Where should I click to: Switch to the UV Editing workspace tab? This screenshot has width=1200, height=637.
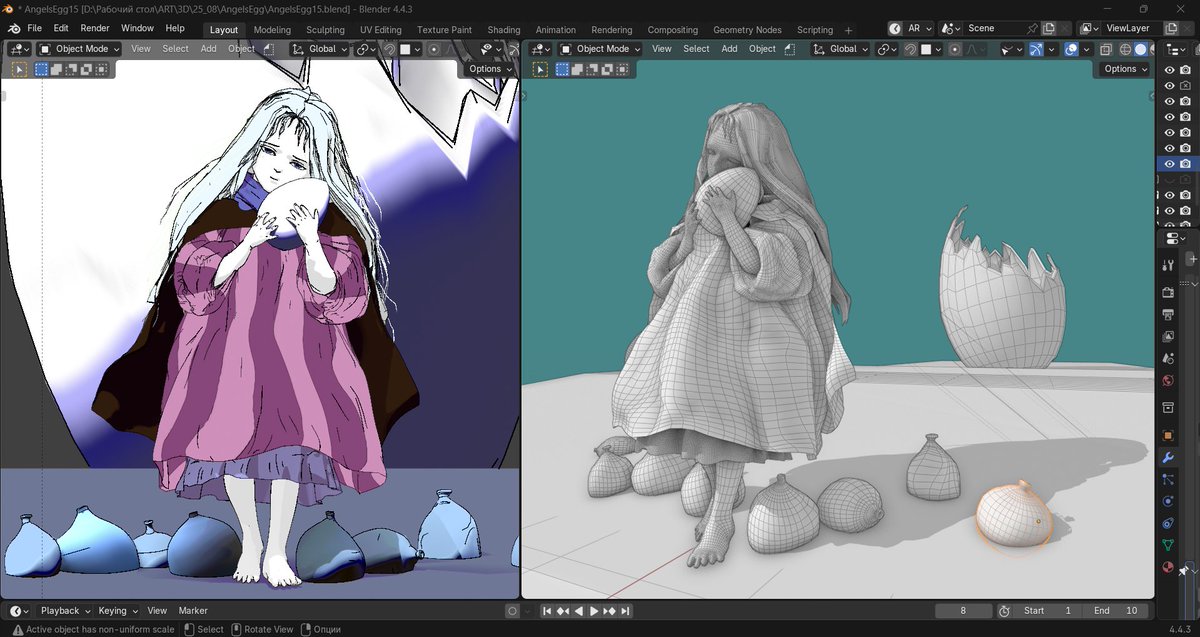click(381, 30)
